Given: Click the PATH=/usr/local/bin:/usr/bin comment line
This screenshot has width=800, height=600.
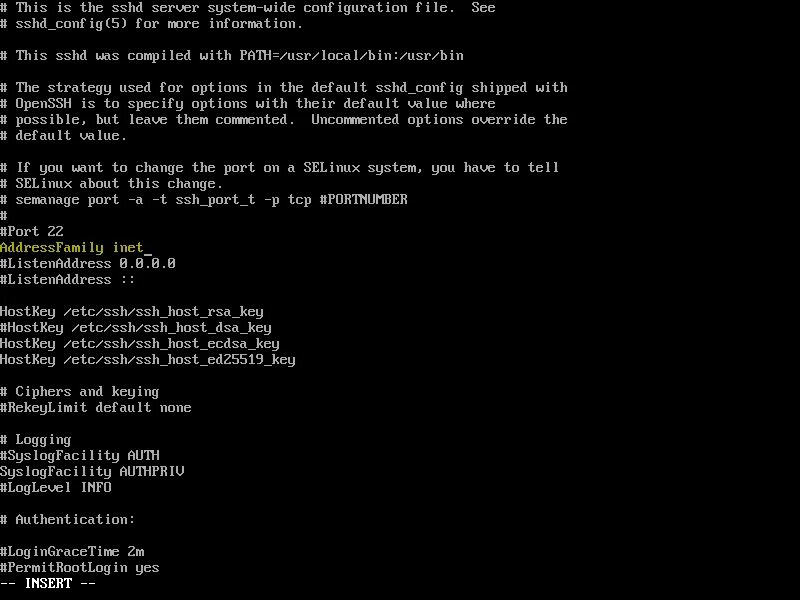Looking at the screenshot, I should [x=232, y=55].
